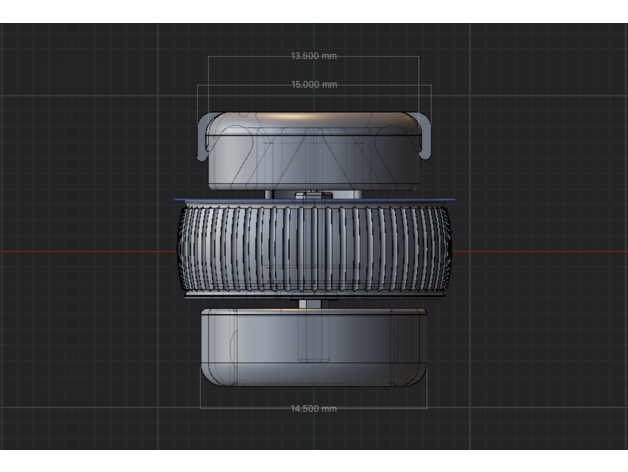Viewport: 628px width, 472px height.
Task: Click the red X axis line right of model
Action: 540,251
